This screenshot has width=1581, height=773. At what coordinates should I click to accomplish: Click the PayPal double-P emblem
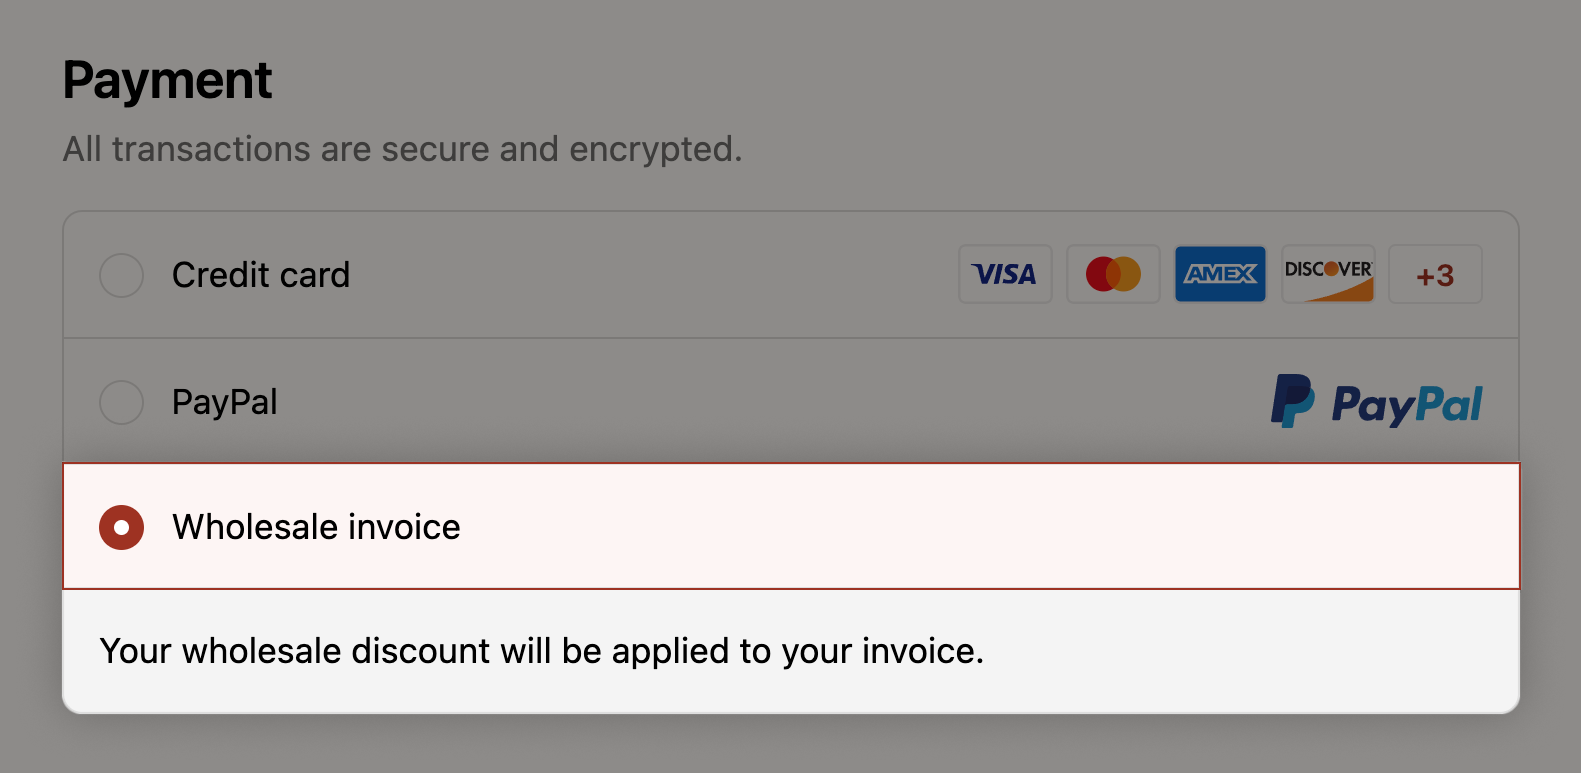[1292, 402]
